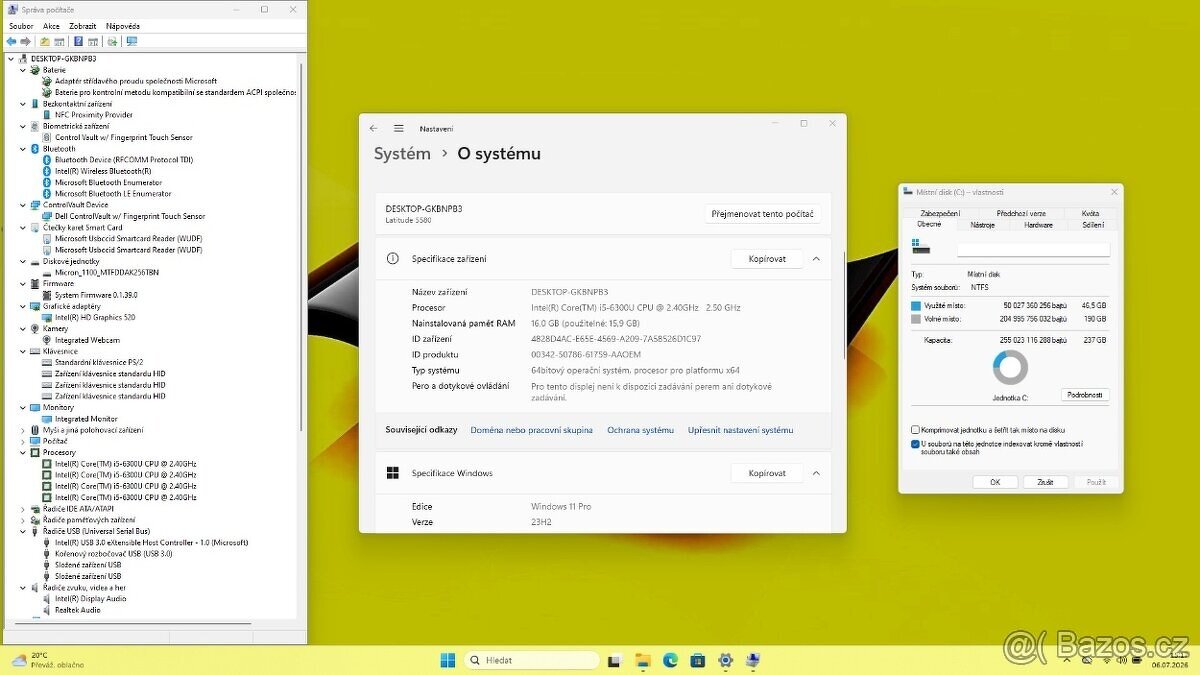The image size is (1200, 675).
Task: Click the Monitory category icon
Action: coord(35,407)
